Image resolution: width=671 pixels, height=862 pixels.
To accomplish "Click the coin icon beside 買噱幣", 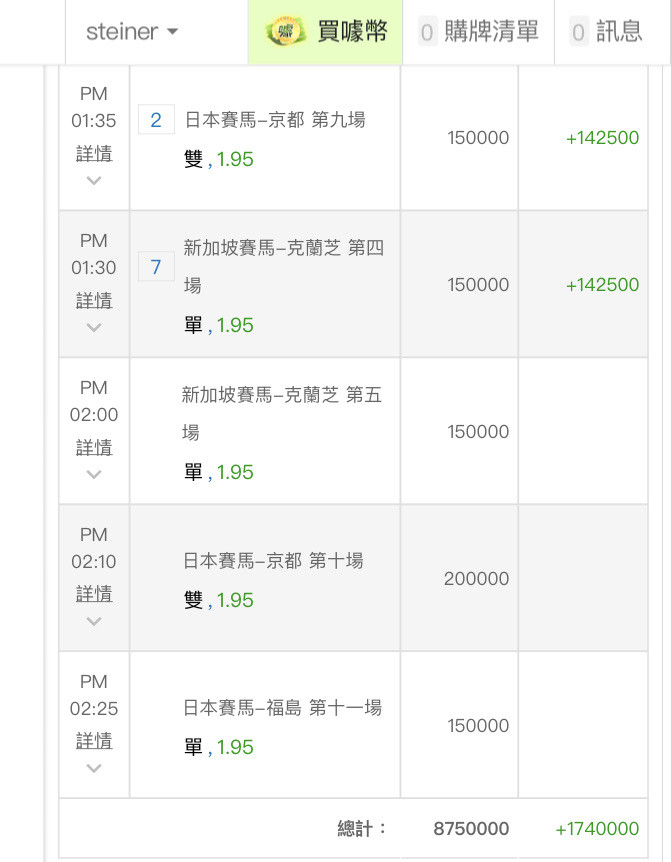I will pyautogui.click(x=285, y=31).
